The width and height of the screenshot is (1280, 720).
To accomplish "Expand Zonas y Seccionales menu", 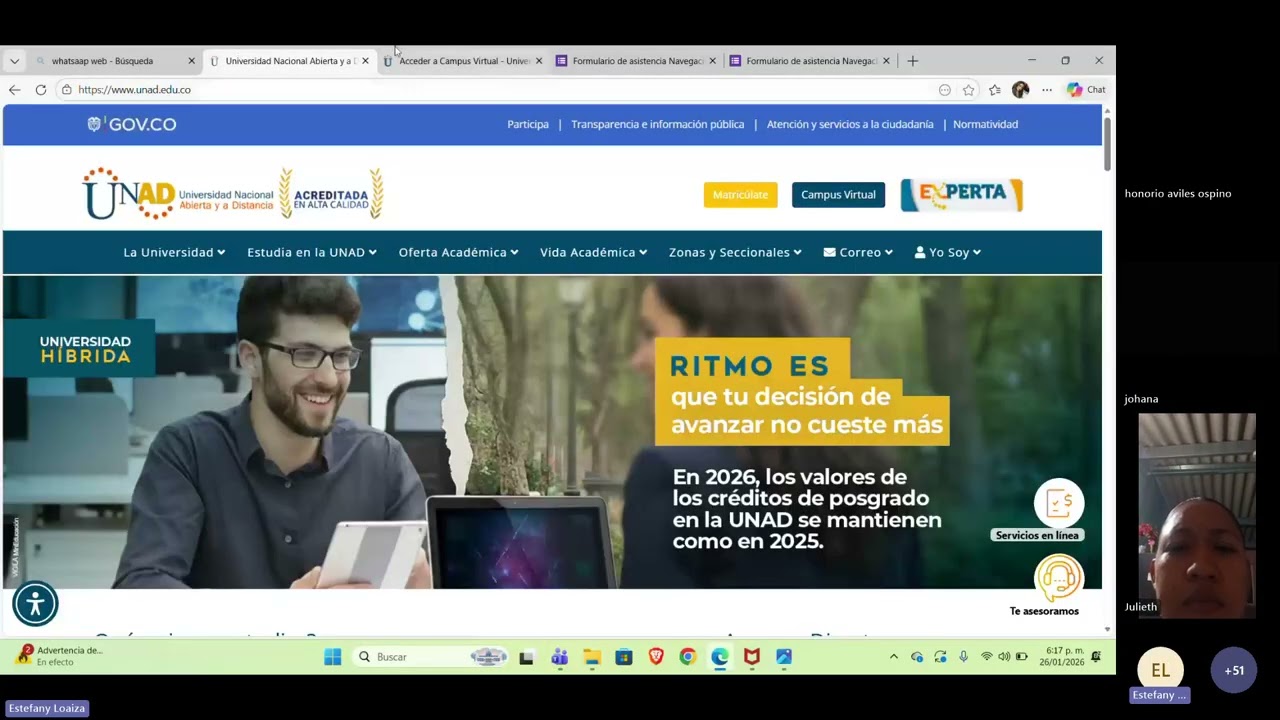I will point(735,252).
